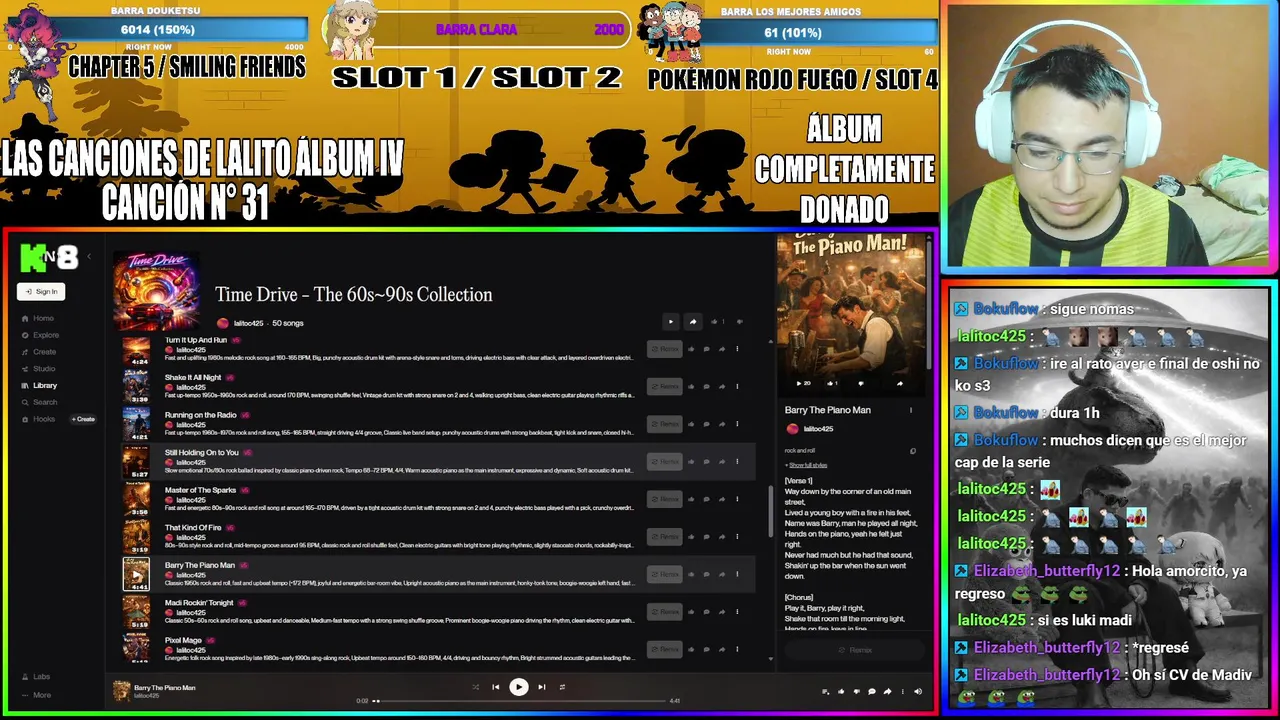1280x720 pixels.
Task: Open Create in the sidebar
Action: (x=39, y=352)
